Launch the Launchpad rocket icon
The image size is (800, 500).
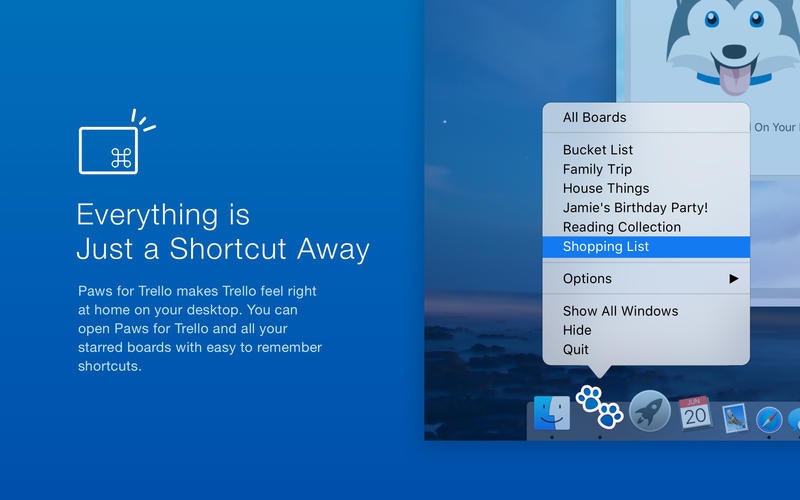tap(649, 411)
